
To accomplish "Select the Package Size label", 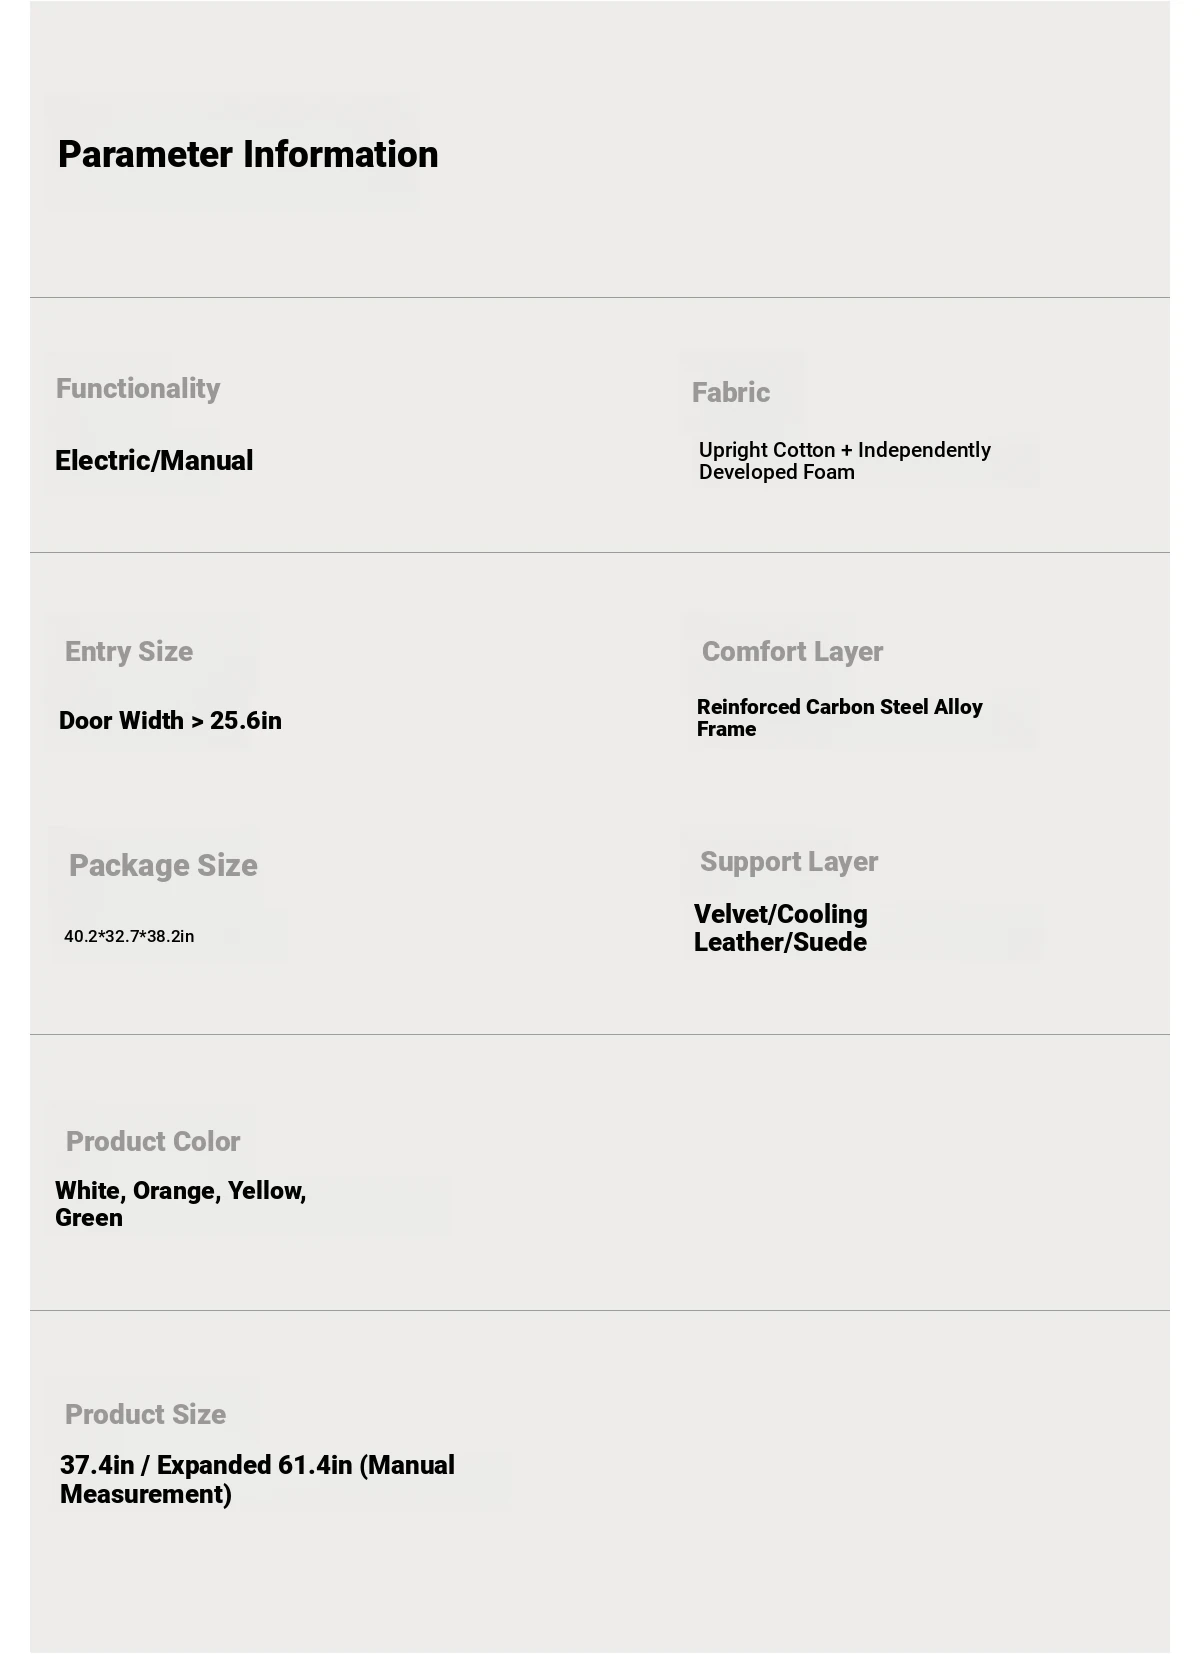I will click(x=163, y=866).
